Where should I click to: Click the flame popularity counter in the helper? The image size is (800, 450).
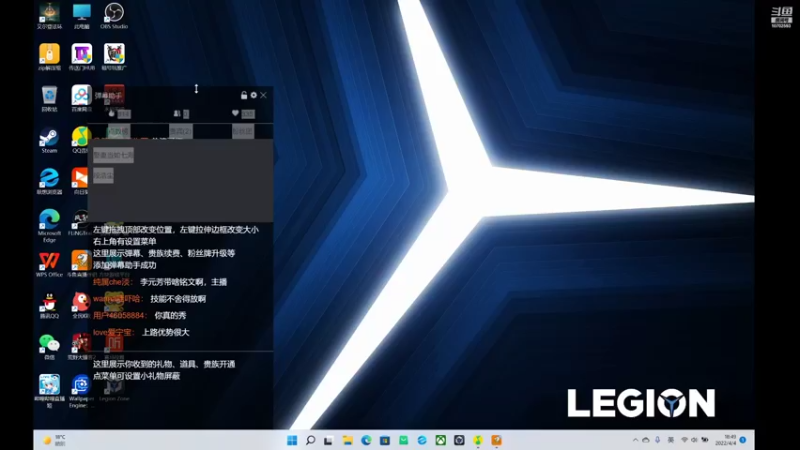[x=119, y=114]
